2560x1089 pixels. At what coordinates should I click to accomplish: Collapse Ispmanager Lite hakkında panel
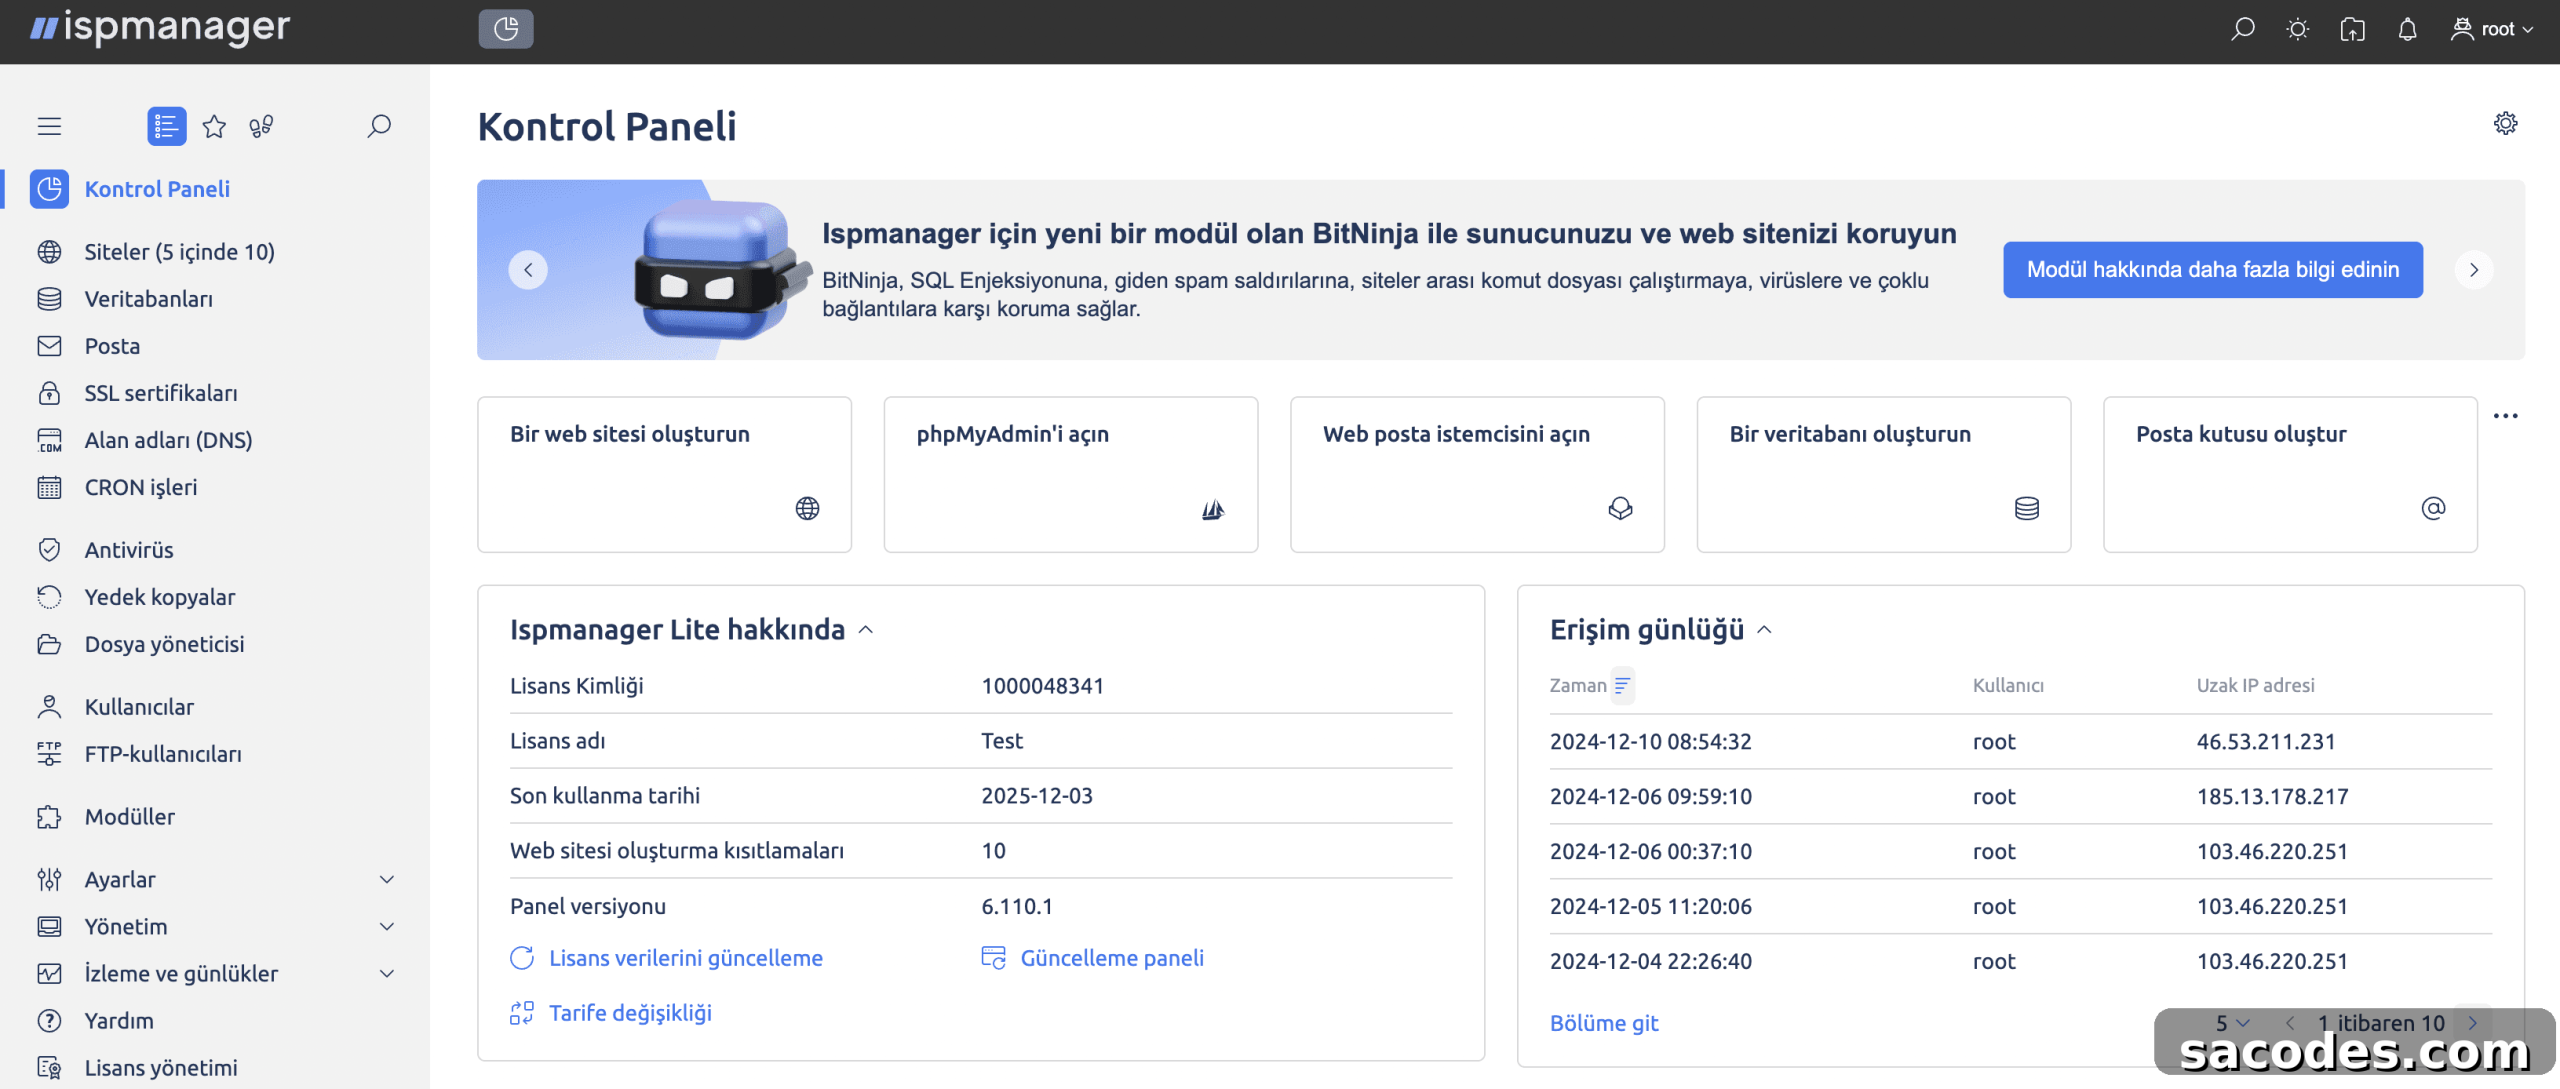[x=866, y=630]
